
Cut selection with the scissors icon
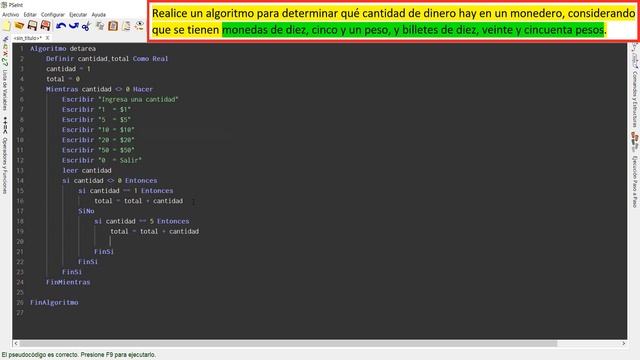pyautogui.click(x=86, y=26)
